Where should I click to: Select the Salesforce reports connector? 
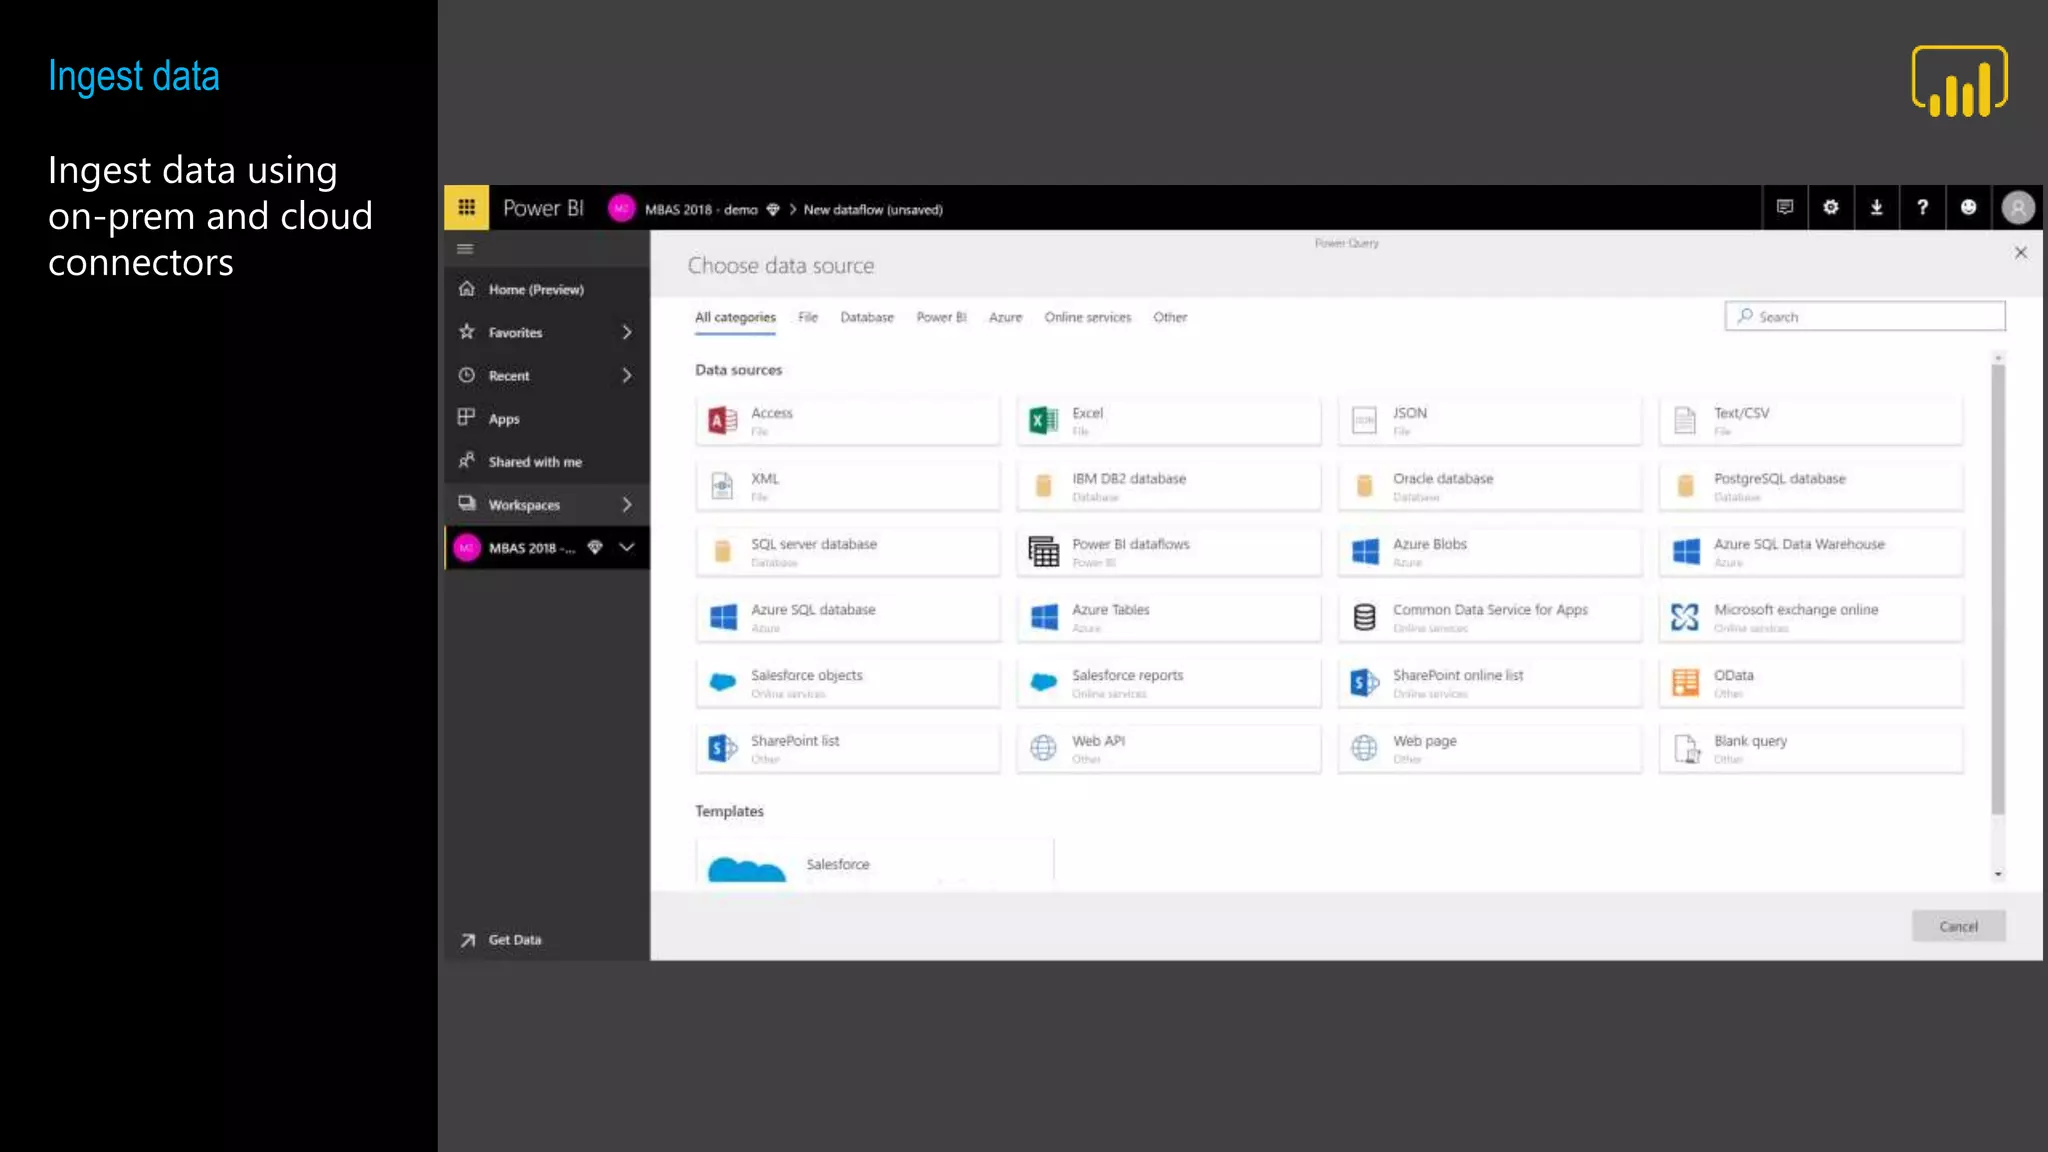pyautogui.click(x=1169, y=683)
